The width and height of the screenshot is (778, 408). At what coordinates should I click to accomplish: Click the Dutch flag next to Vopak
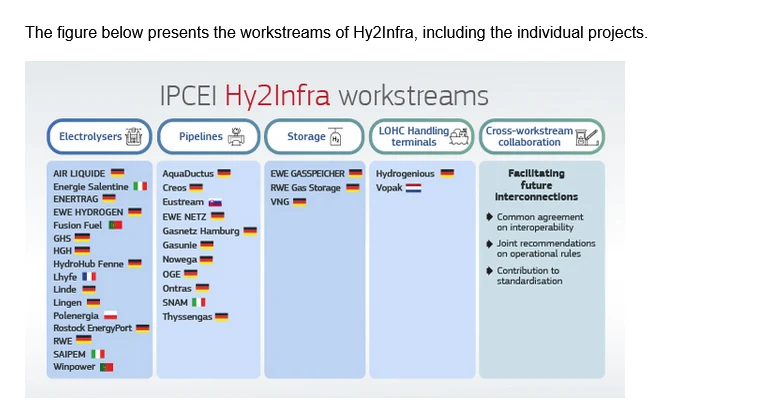coord(413,188)
